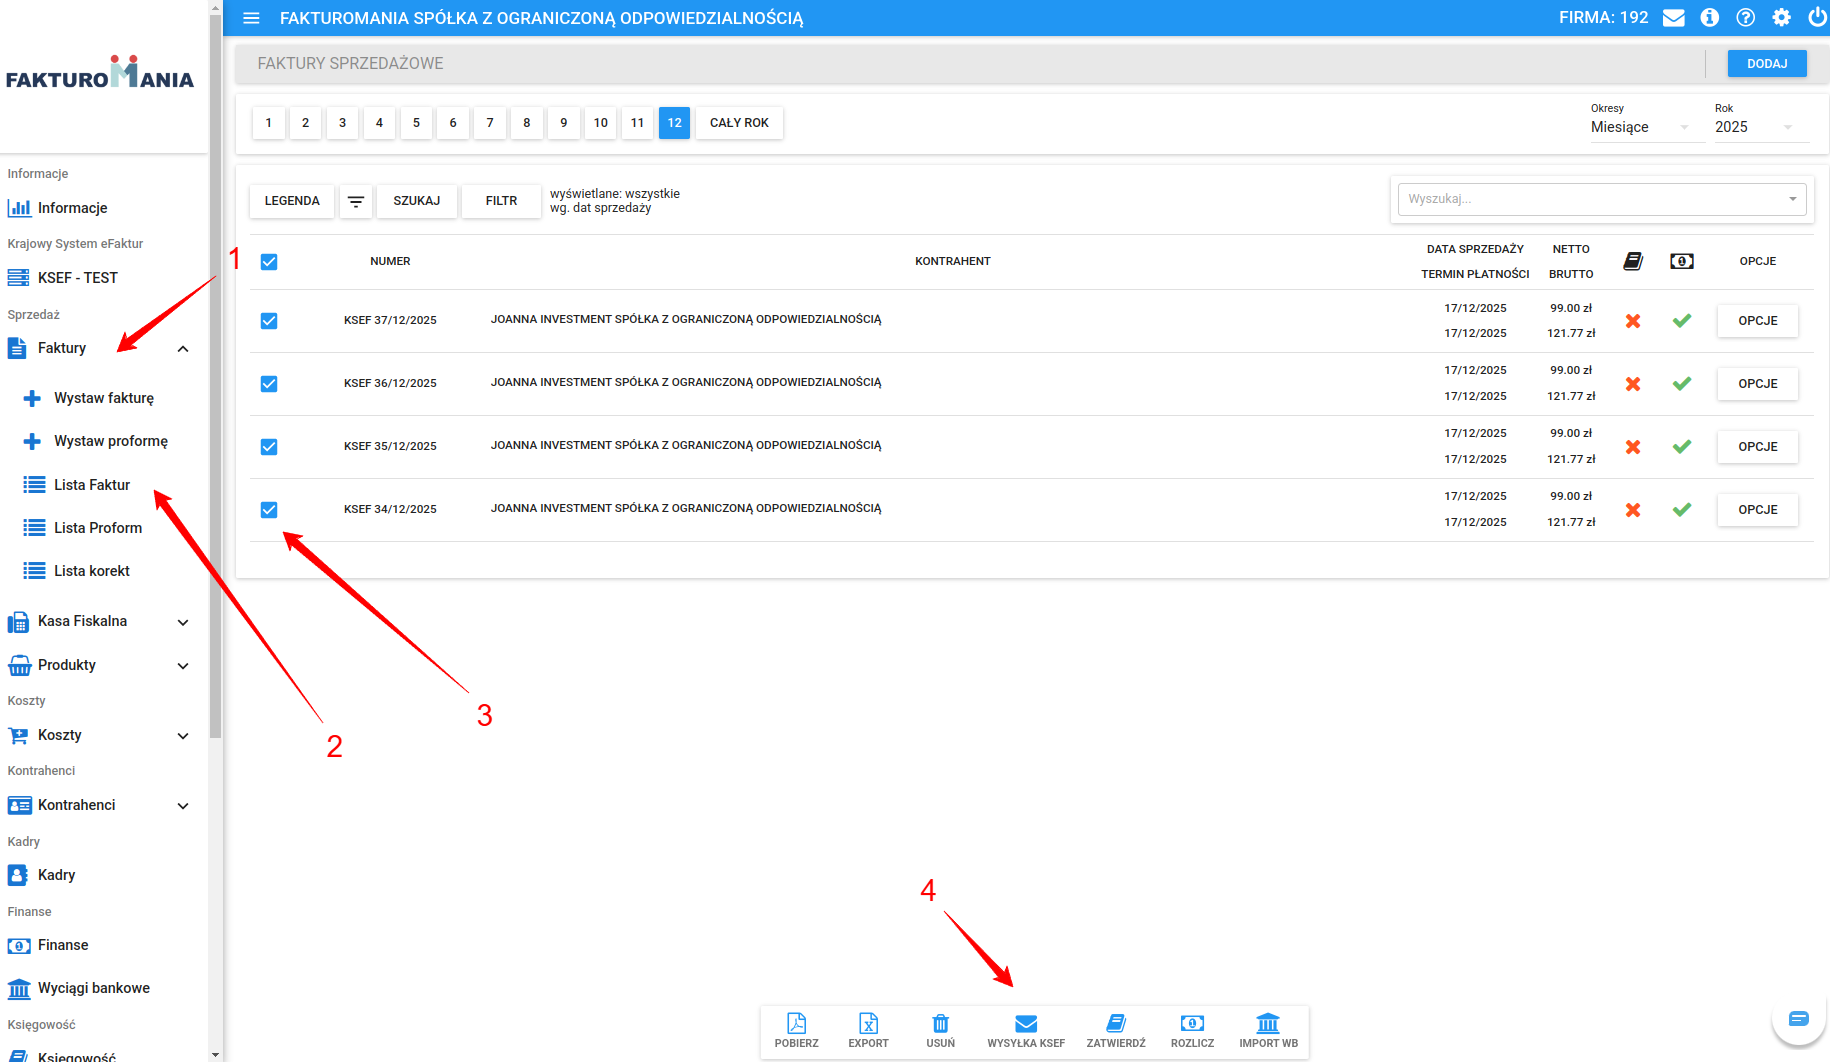Select month 12 tab

675,123
